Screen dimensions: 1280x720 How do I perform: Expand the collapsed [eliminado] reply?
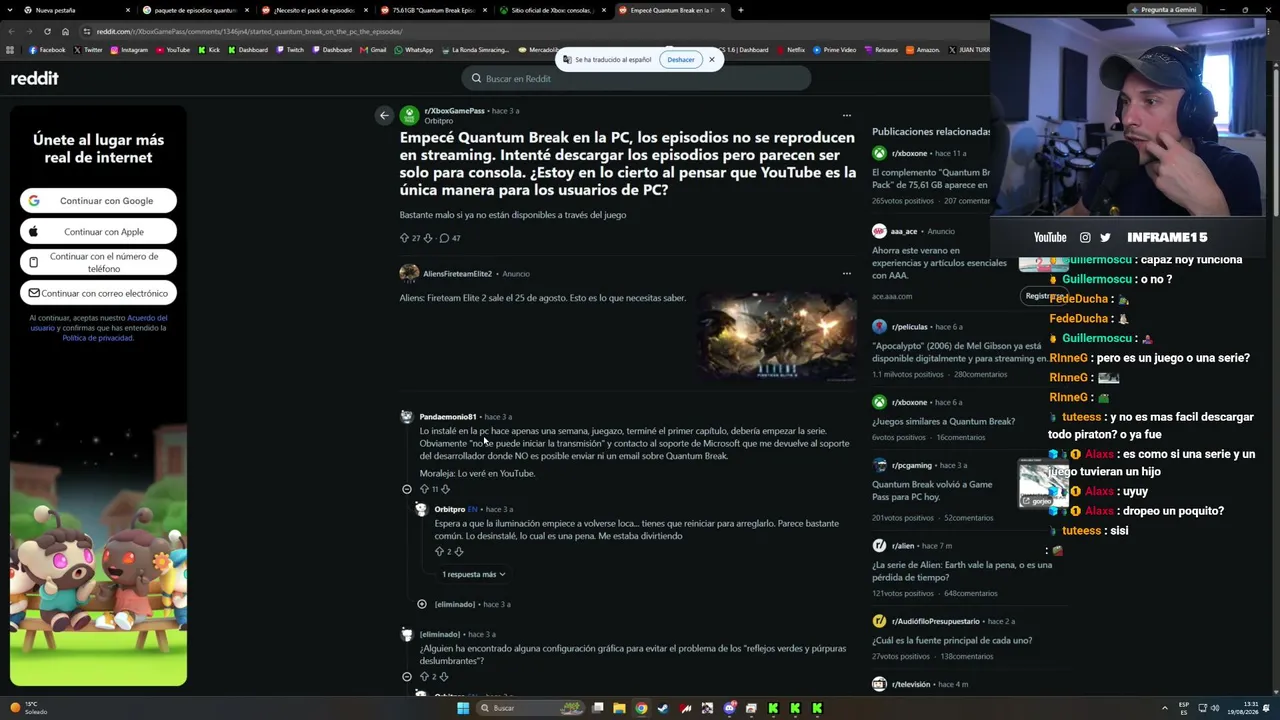[x=422, y=604]
